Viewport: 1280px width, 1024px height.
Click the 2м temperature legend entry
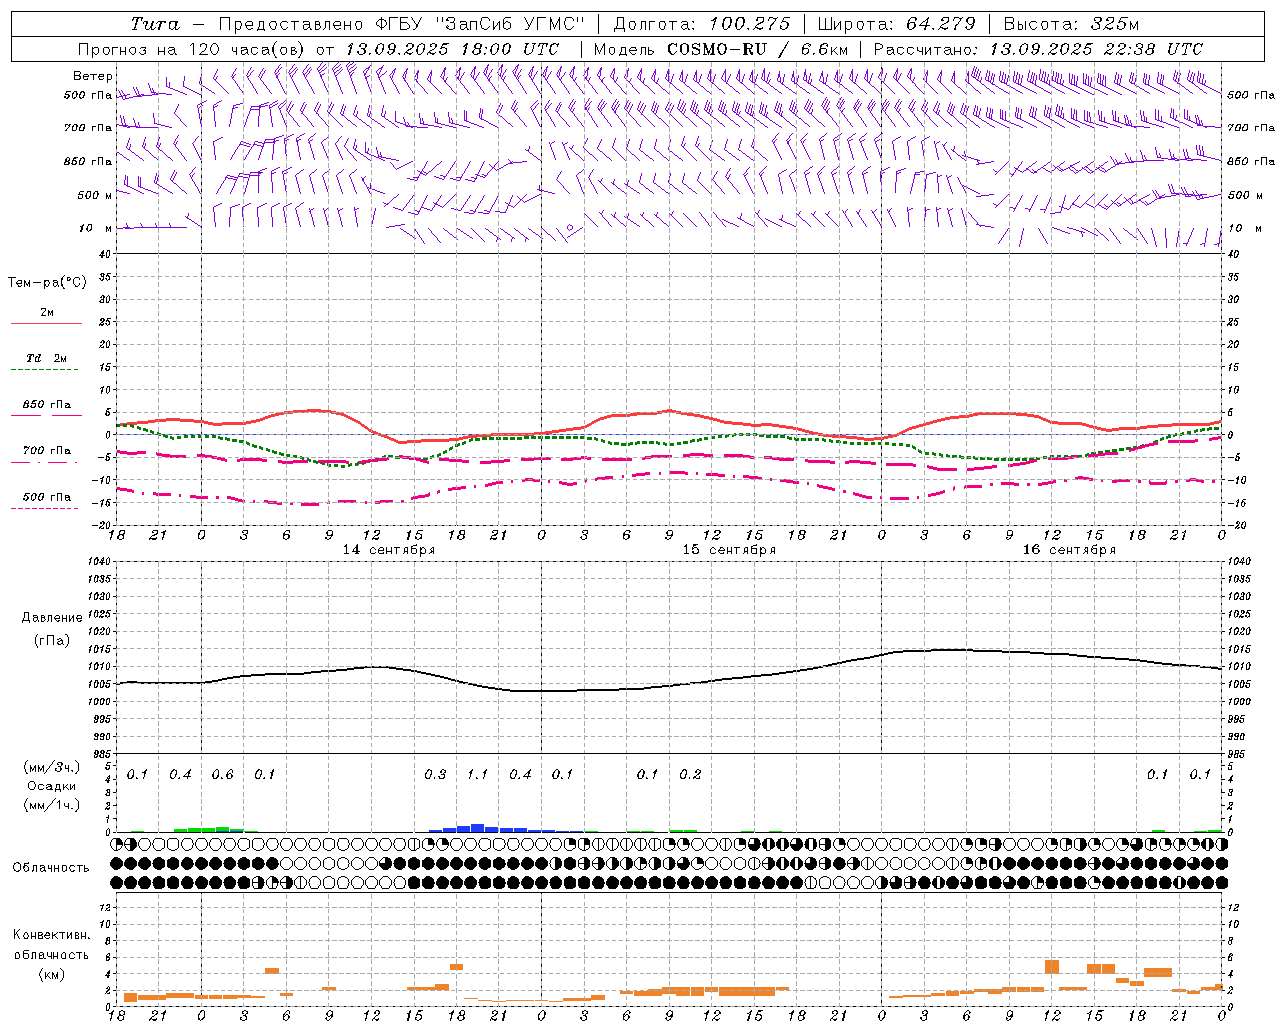click(x=47, y=313)
